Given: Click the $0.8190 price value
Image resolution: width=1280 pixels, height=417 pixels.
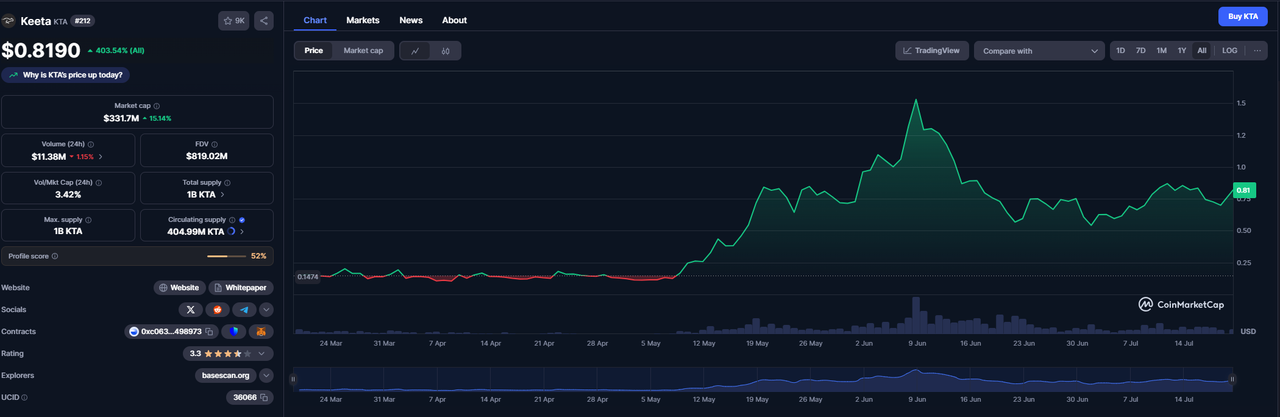Looking at the screenshot, I should pos(41,50).
